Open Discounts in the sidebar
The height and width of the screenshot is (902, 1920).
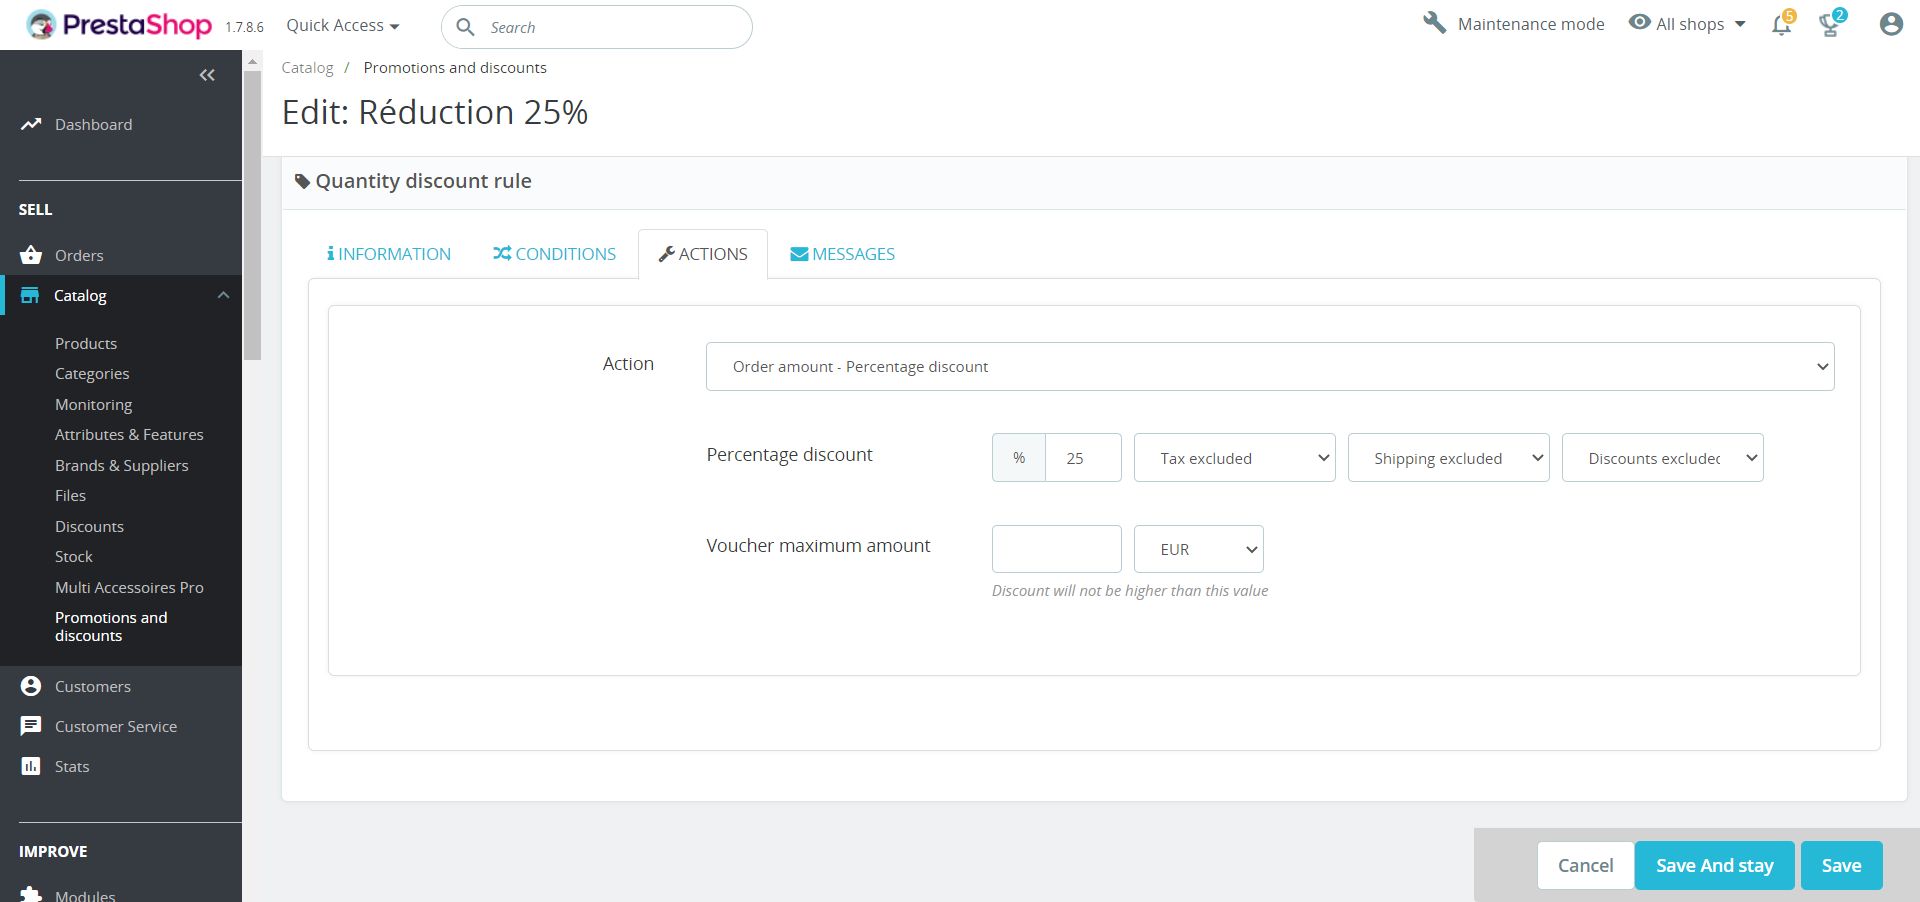point(89,526)
